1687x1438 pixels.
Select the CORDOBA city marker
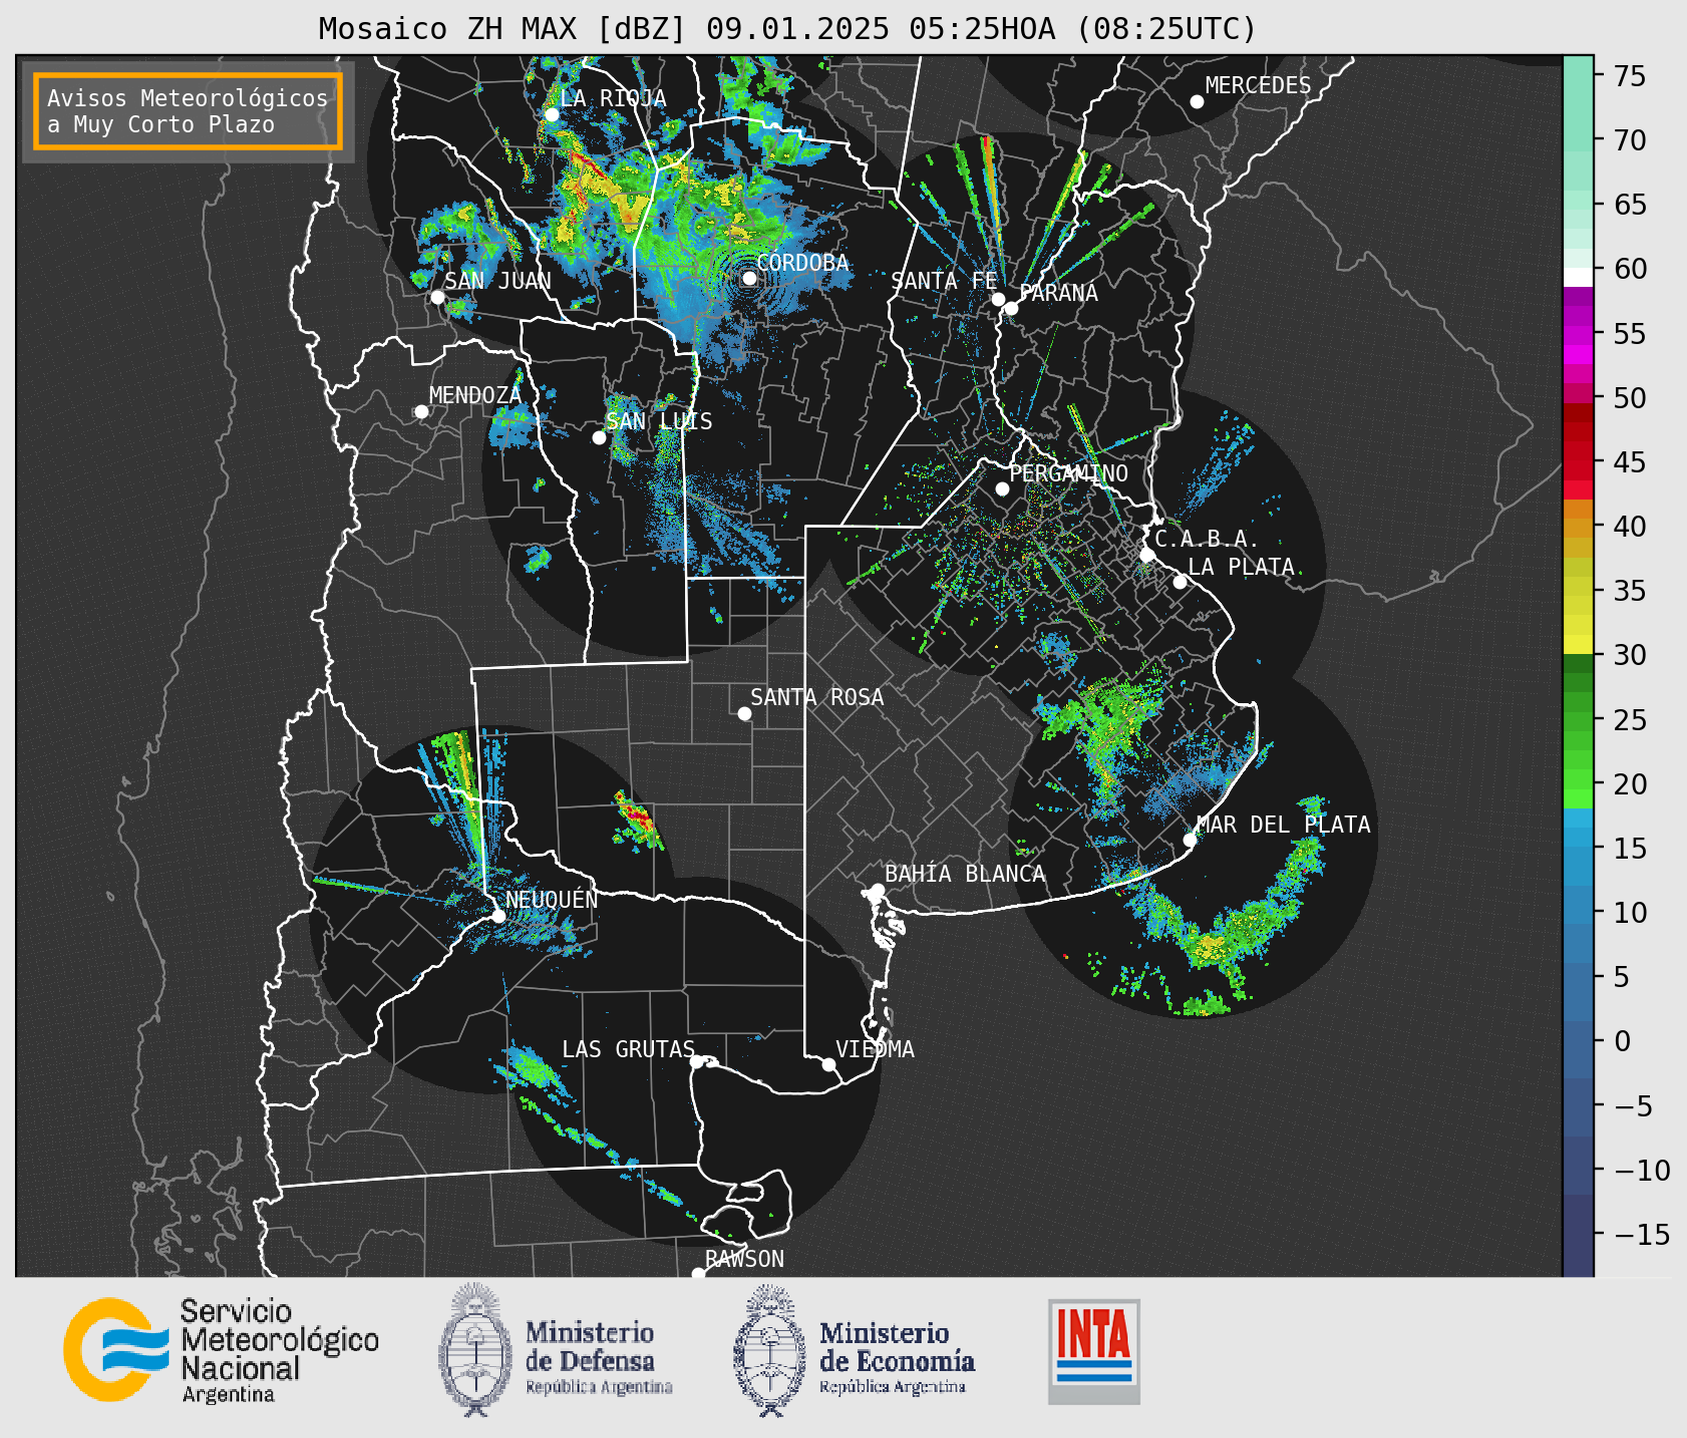pos(749,278)
